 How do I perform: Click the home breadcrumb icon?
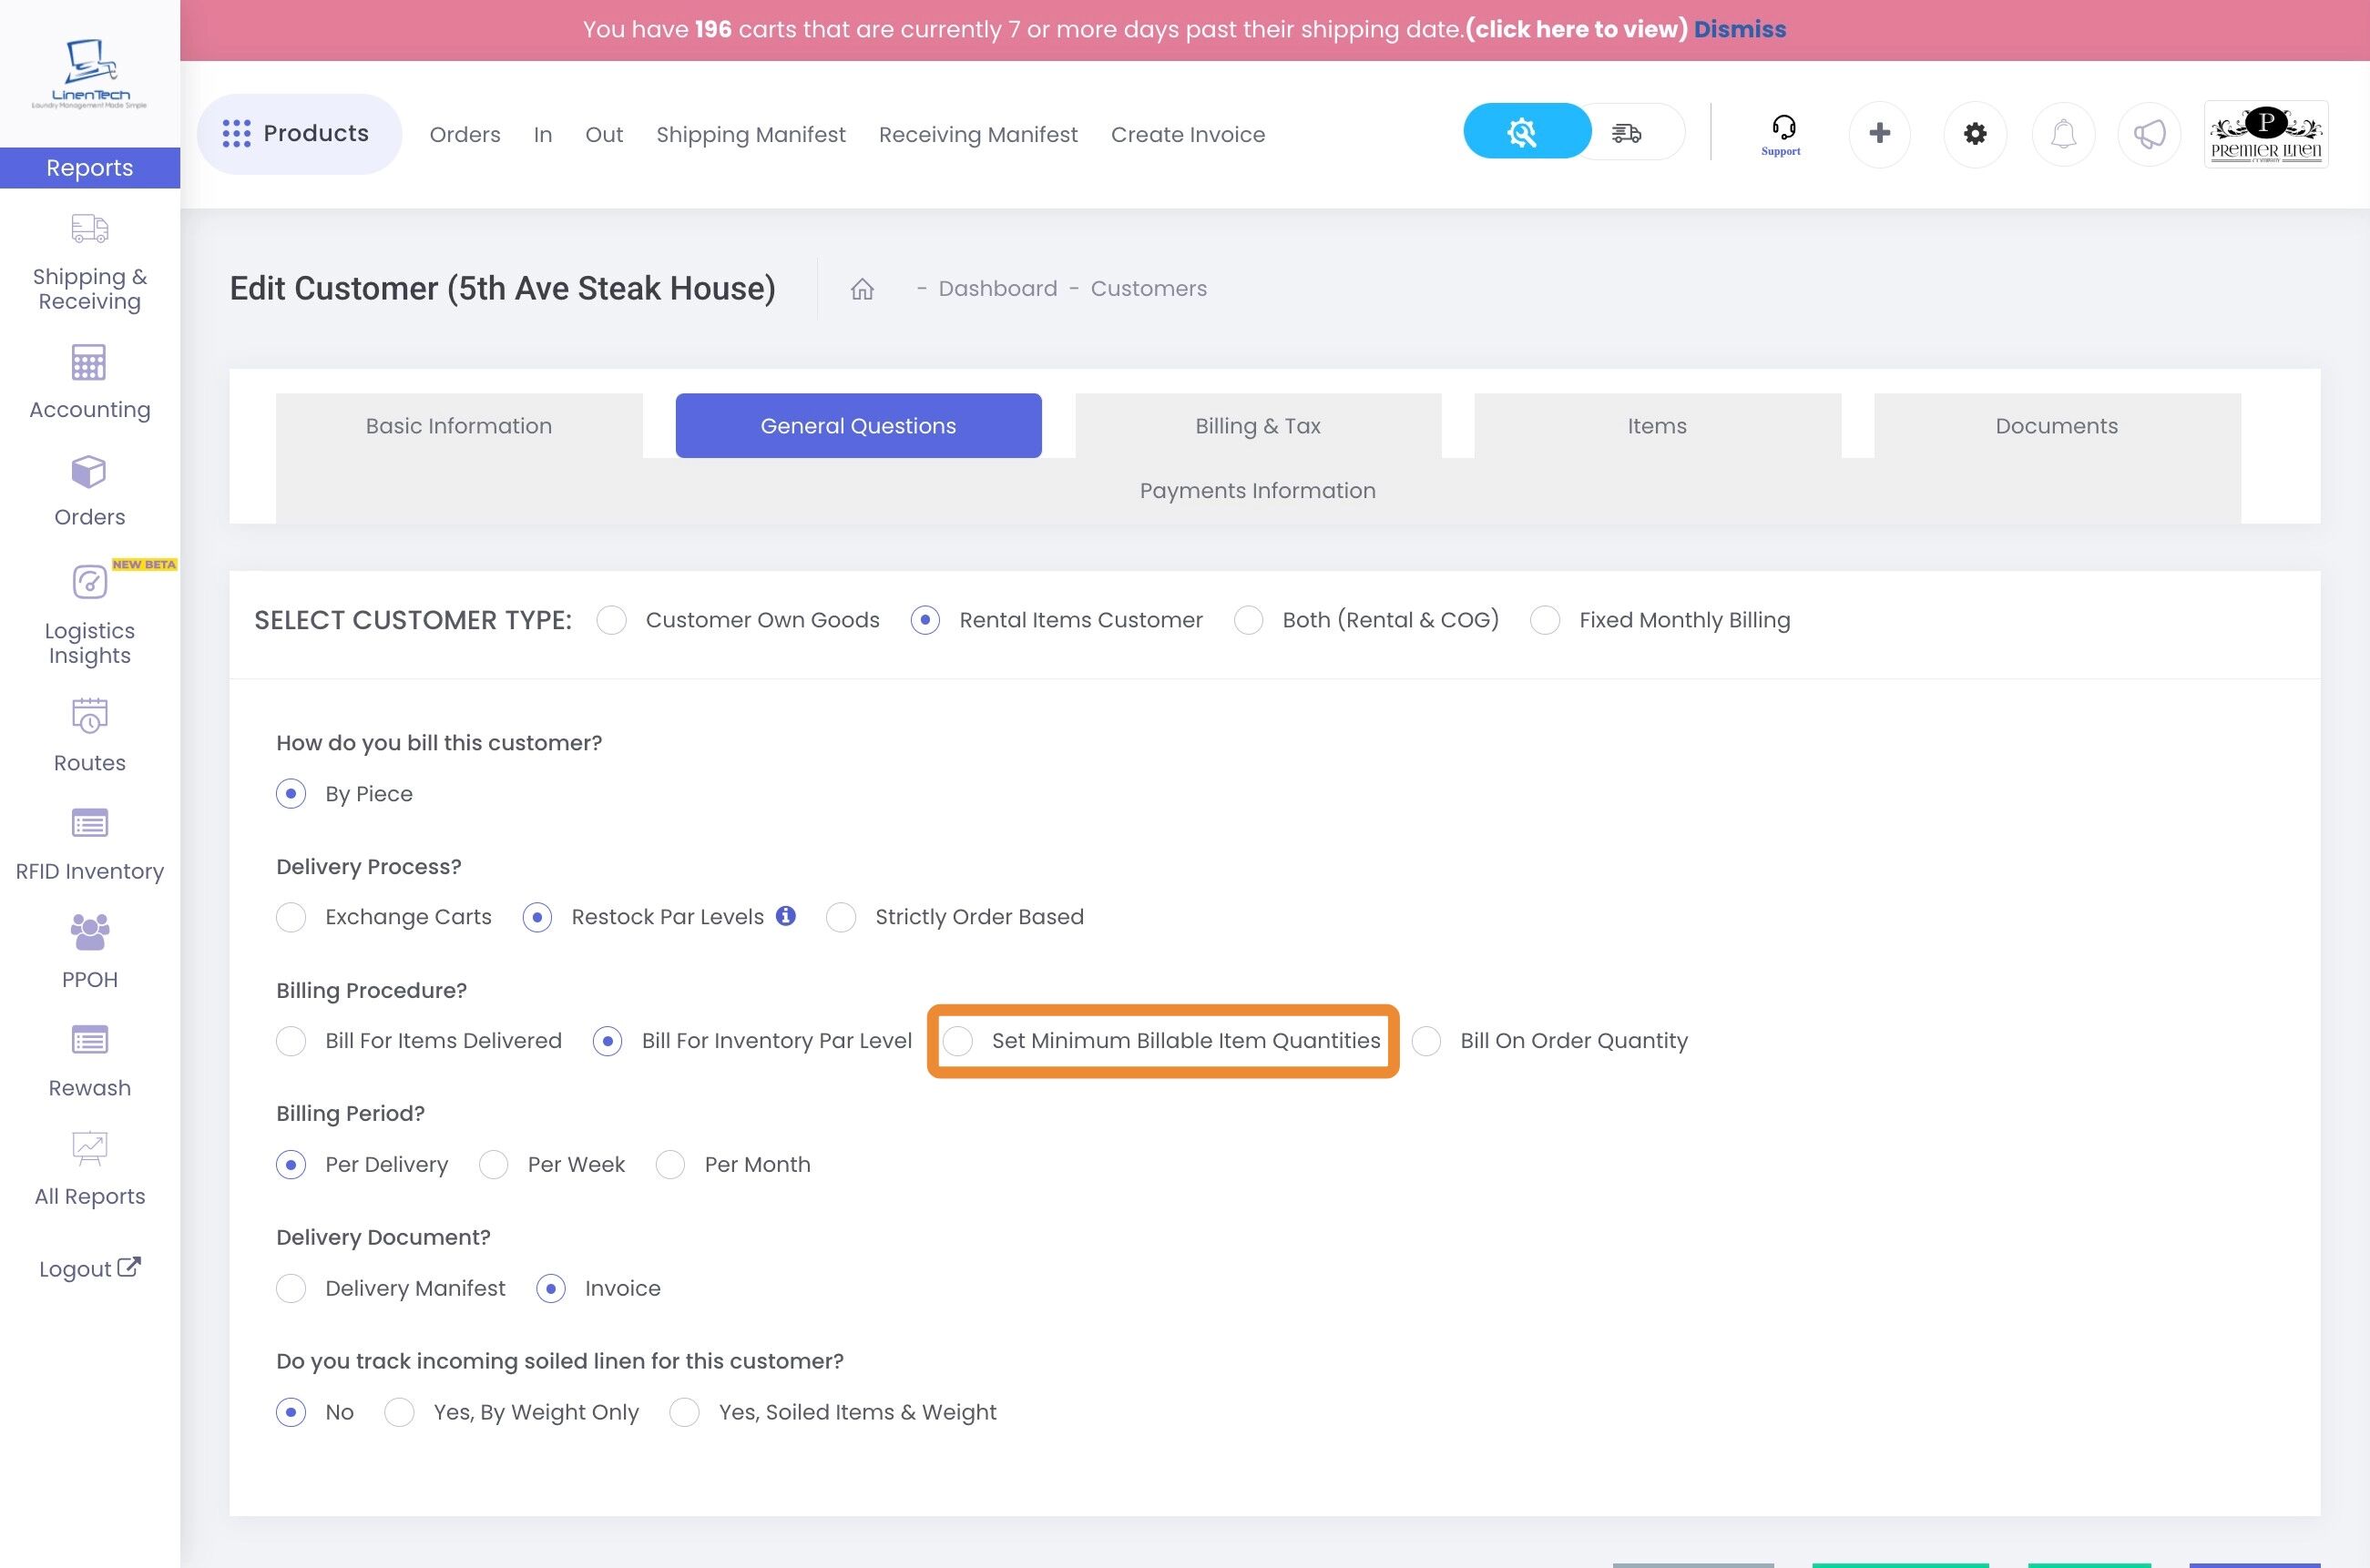[x=862, y=289]
